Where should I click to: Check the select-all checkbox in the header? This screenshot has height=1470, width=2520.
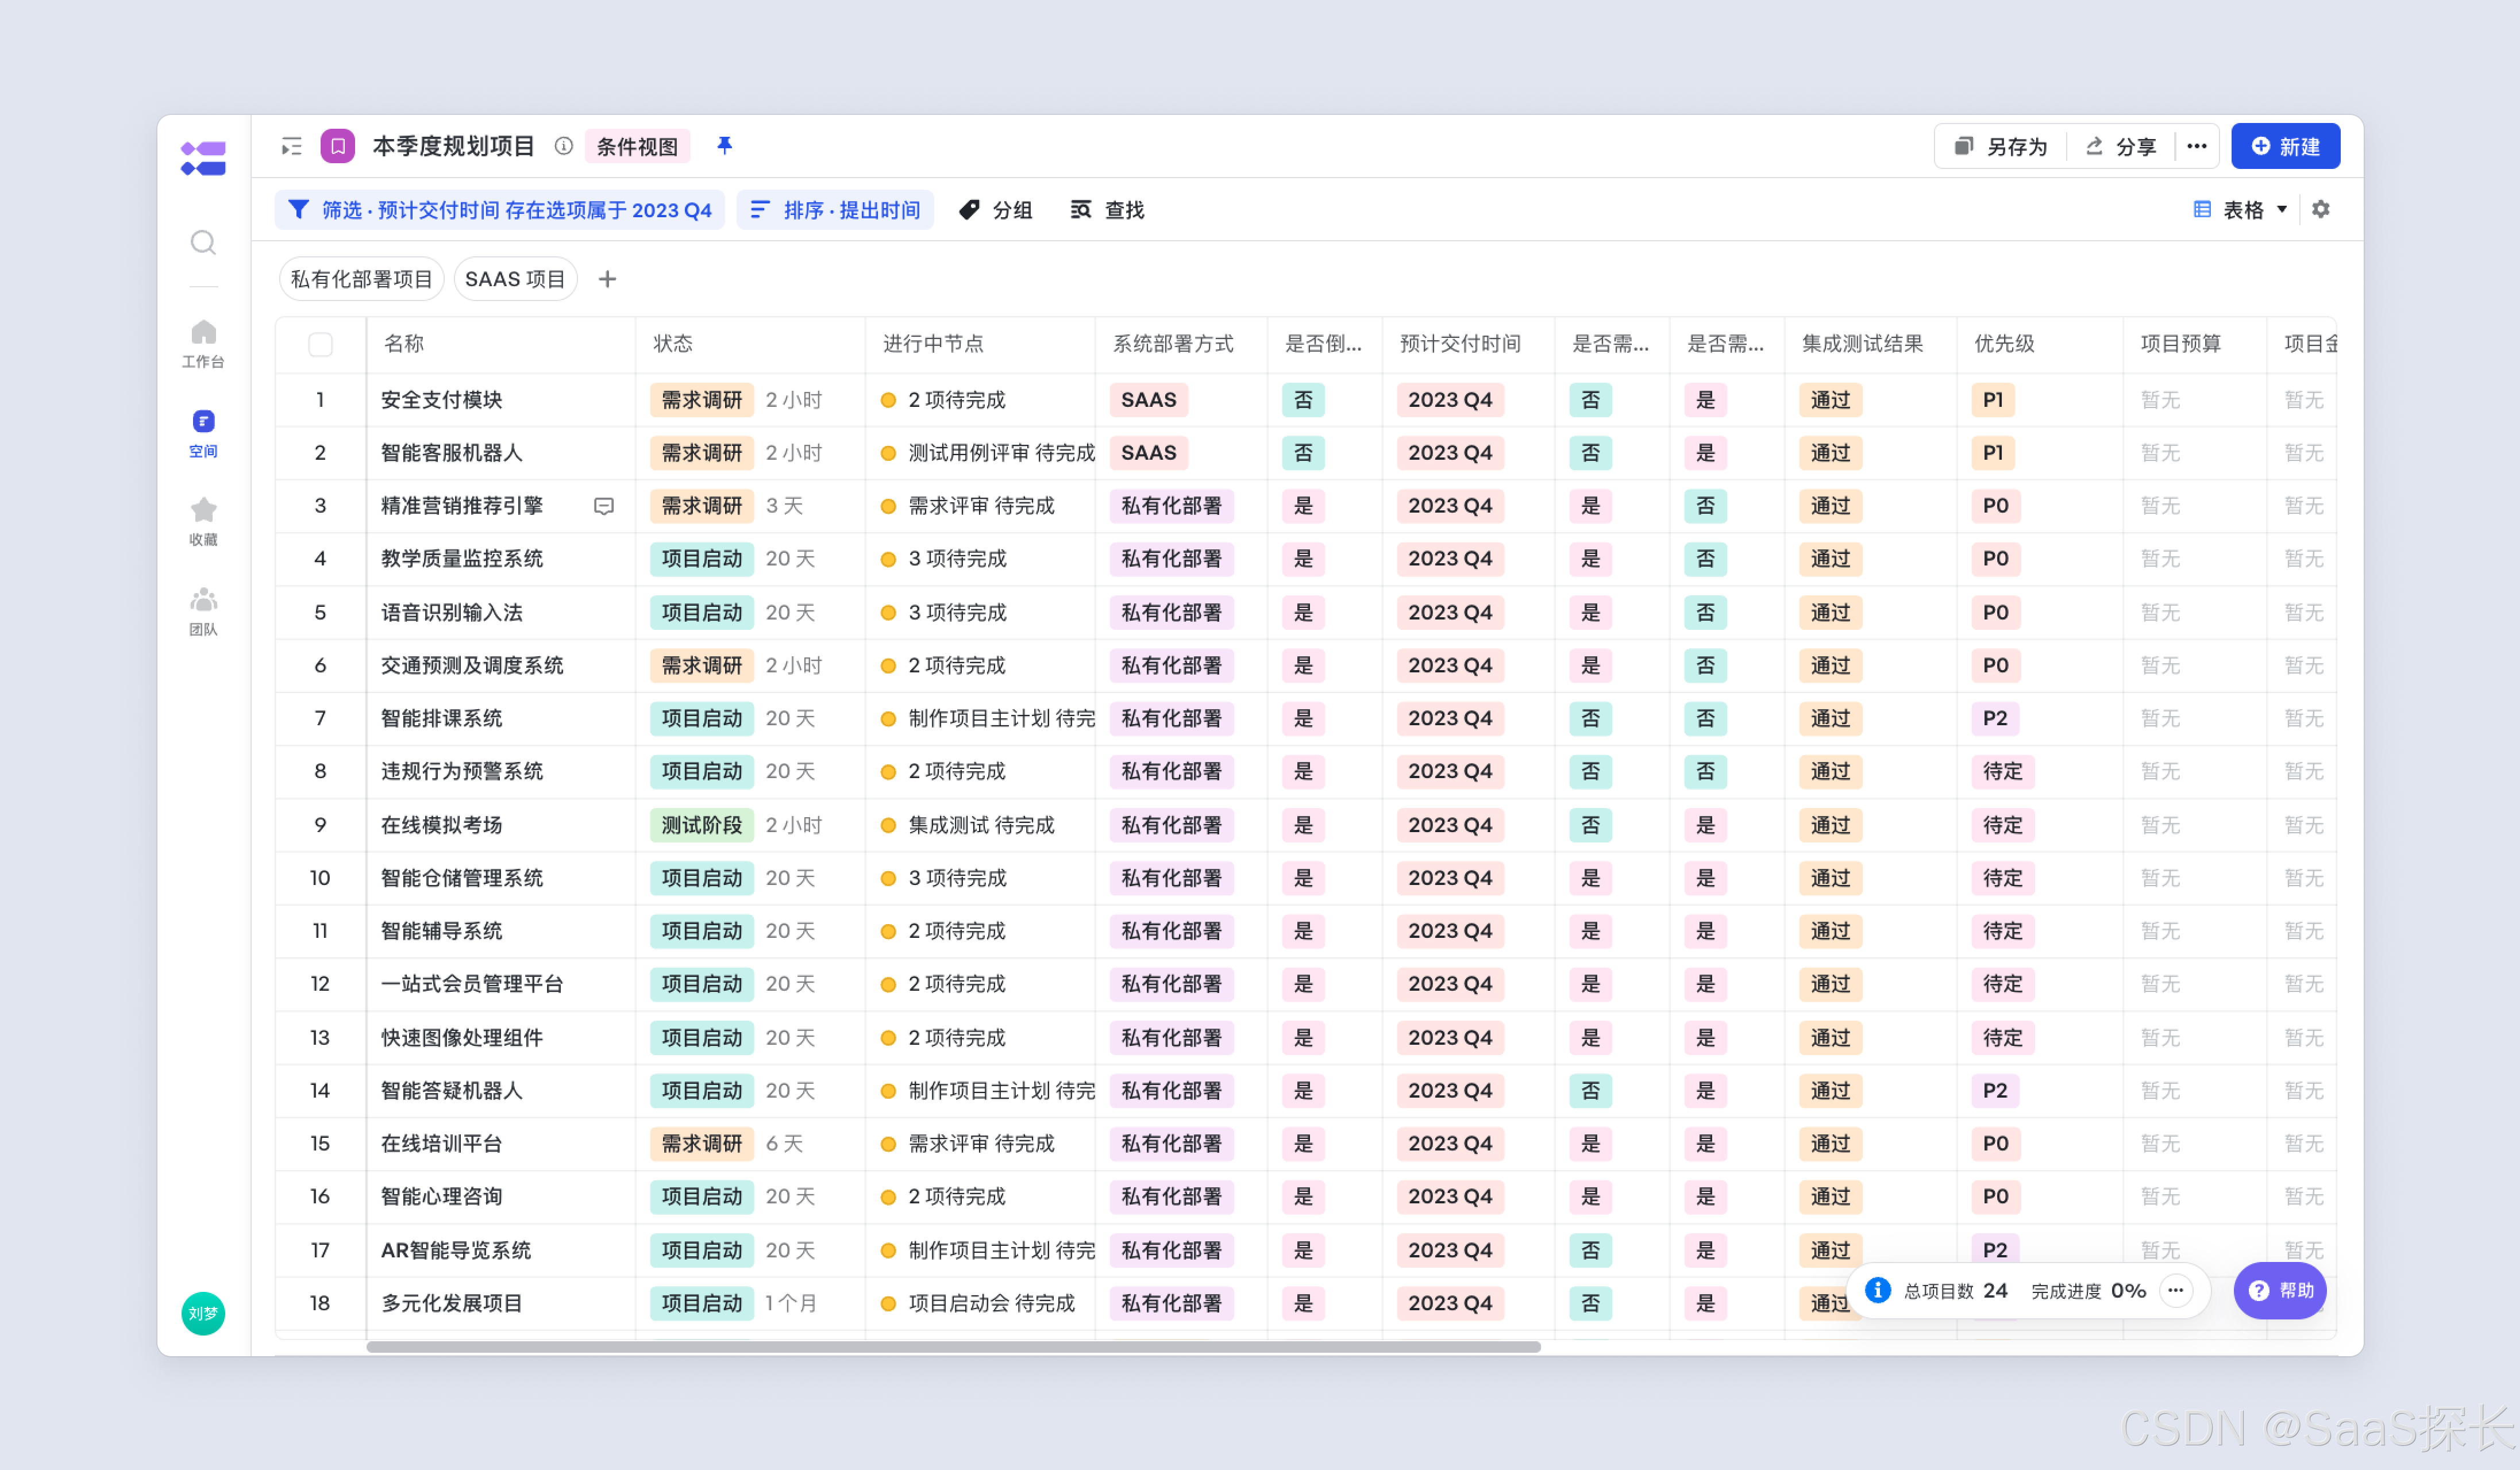[x=320, y=344]
